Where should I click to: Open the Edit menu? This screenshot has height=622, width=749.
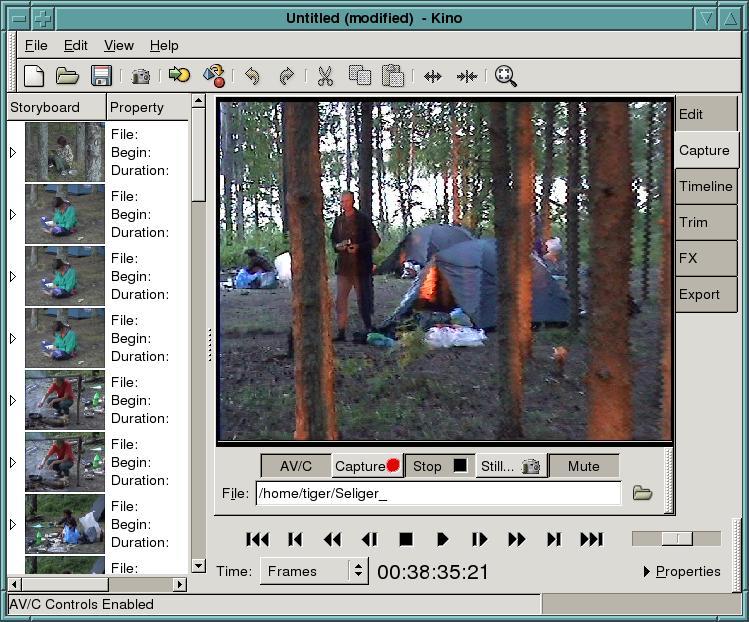[x=75, y=45]
